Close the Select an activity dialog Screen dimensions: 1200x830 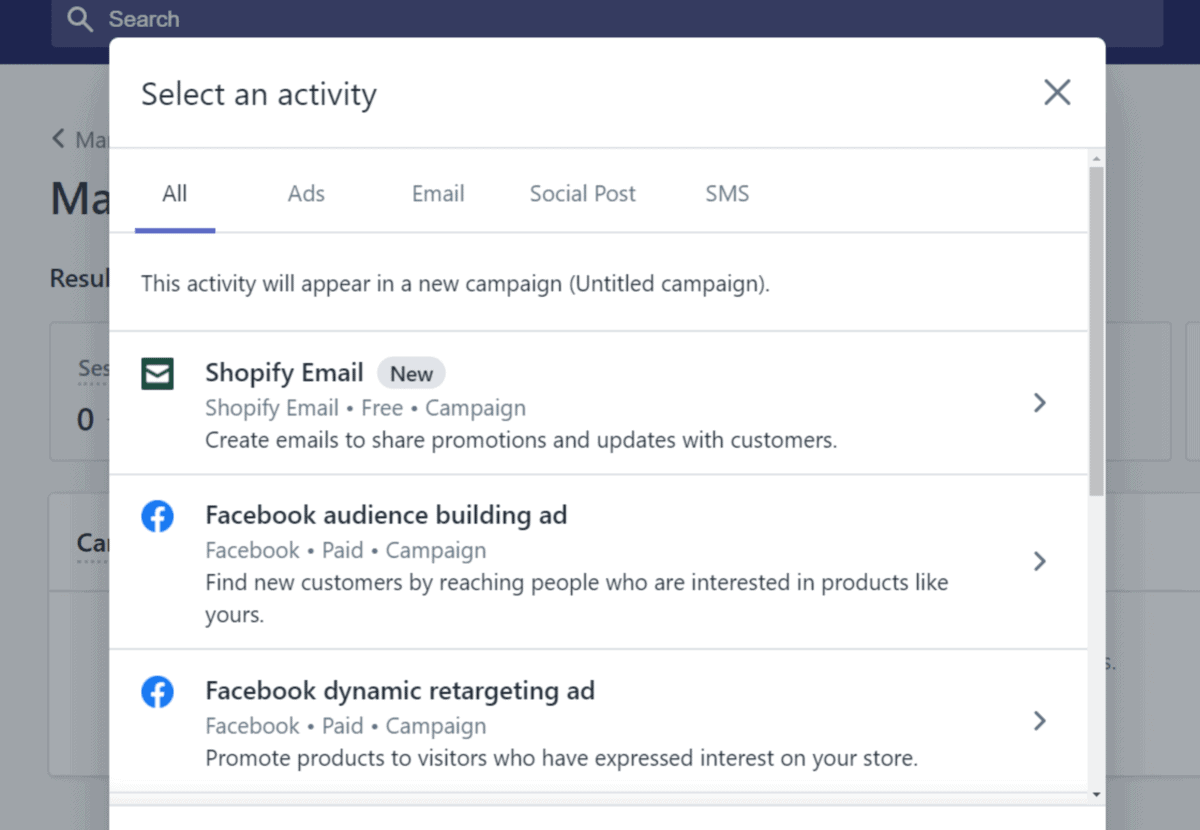[x=1057, y=93]
